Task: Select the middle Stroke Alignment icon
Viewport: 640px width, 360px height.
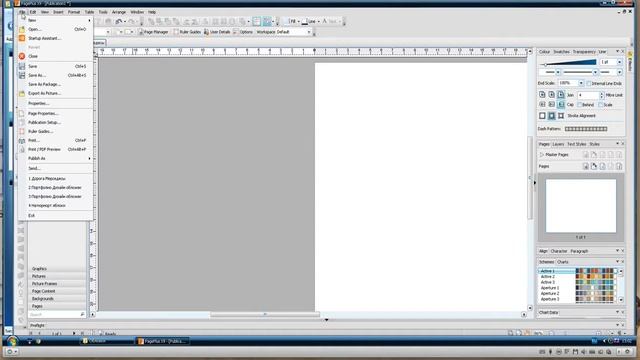Action: point(551,116)
